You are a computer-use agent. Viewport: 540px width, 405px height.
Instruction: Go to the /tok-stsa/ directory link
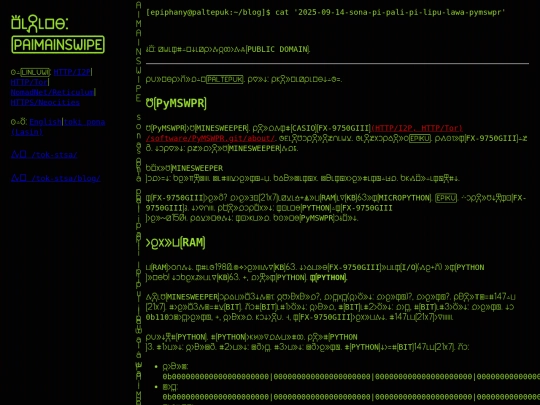tap(44, 155)
